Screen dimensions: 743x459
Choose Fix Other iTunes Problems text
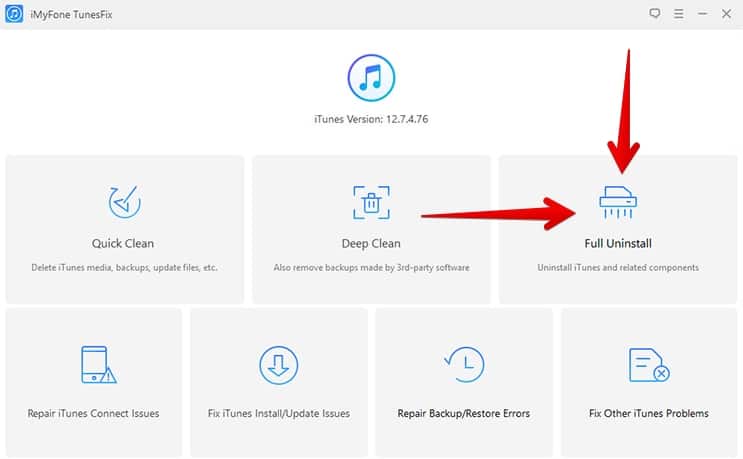[649, 414]
